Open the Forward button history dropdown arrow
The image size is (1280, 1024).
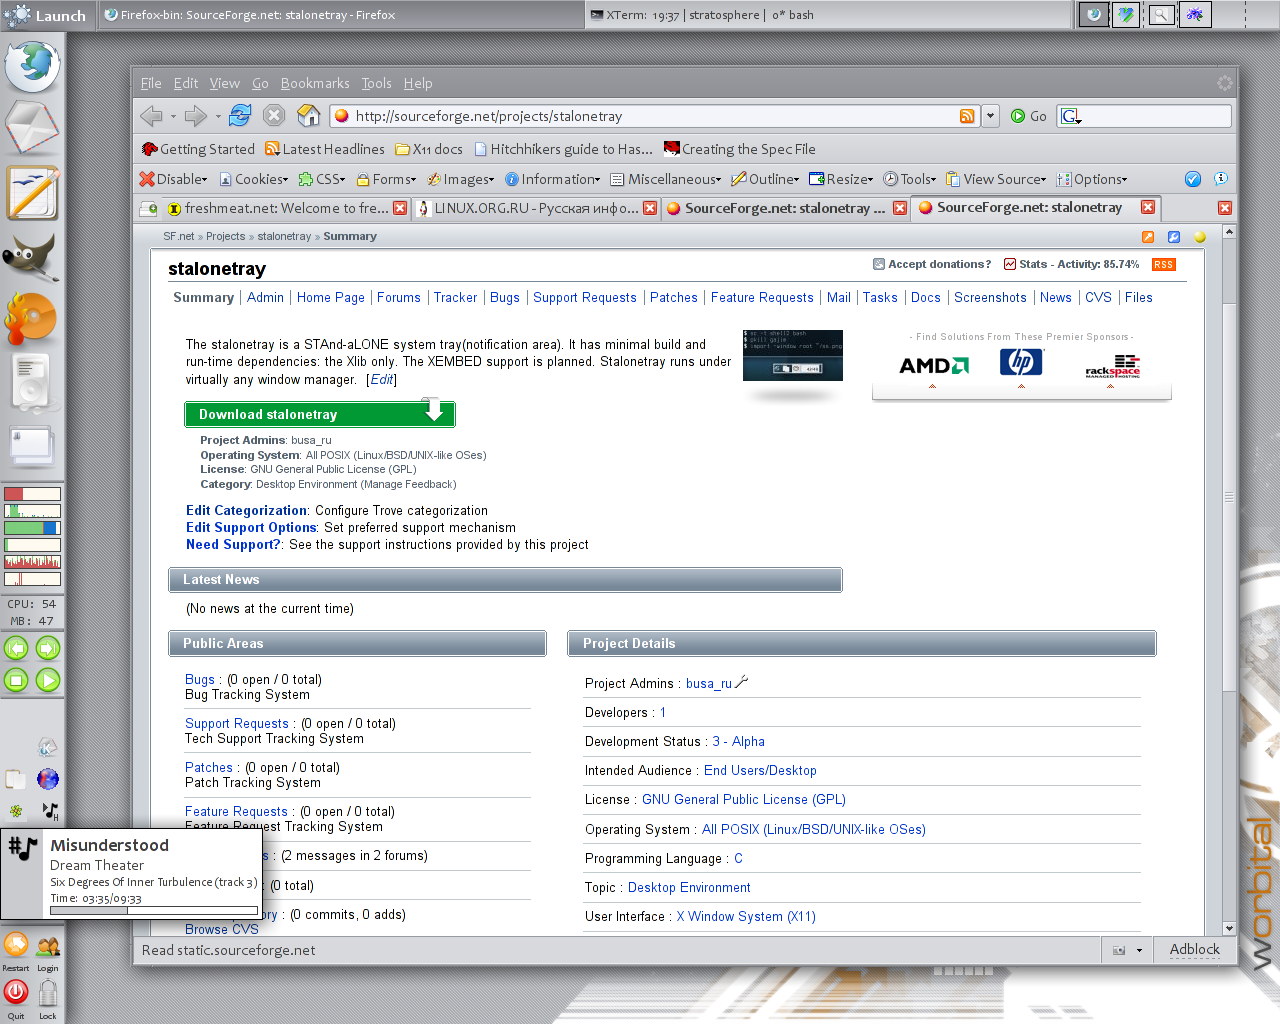pyautogui.click(x=218, y=117)
